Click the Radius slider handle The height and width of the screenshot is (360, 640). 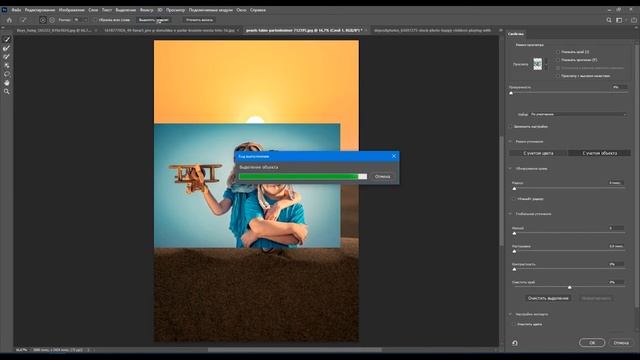514,189
